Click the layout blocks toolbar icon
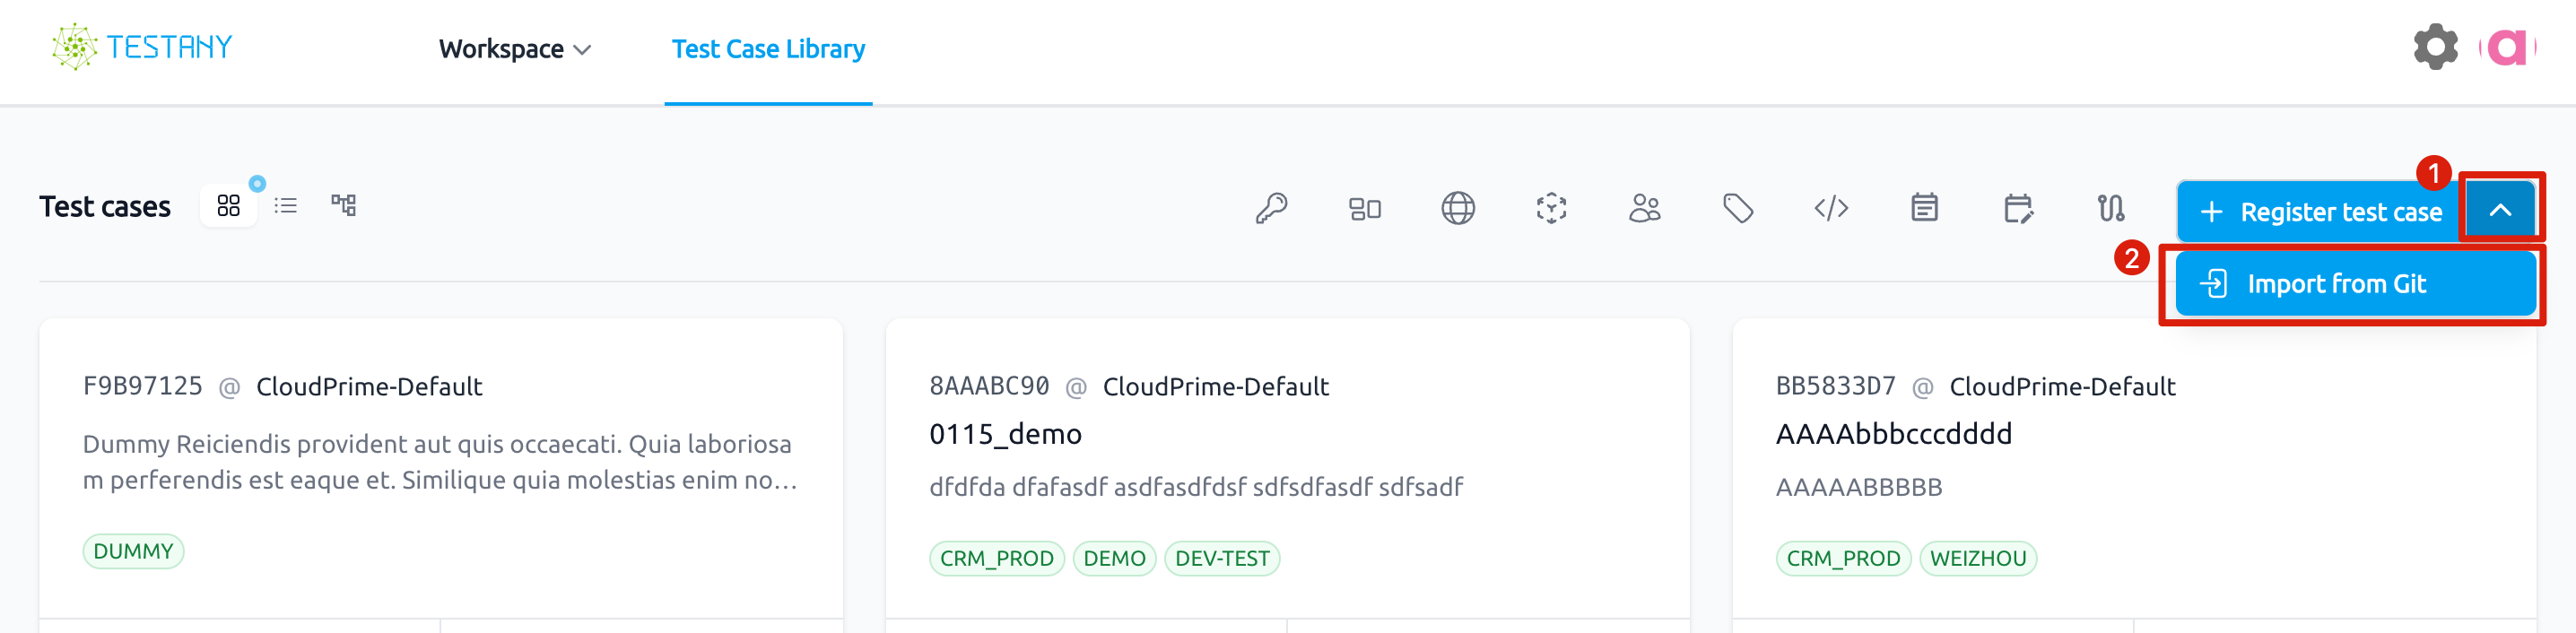Viewport: 2576px width, 633px height. (x=1365, y=208)
